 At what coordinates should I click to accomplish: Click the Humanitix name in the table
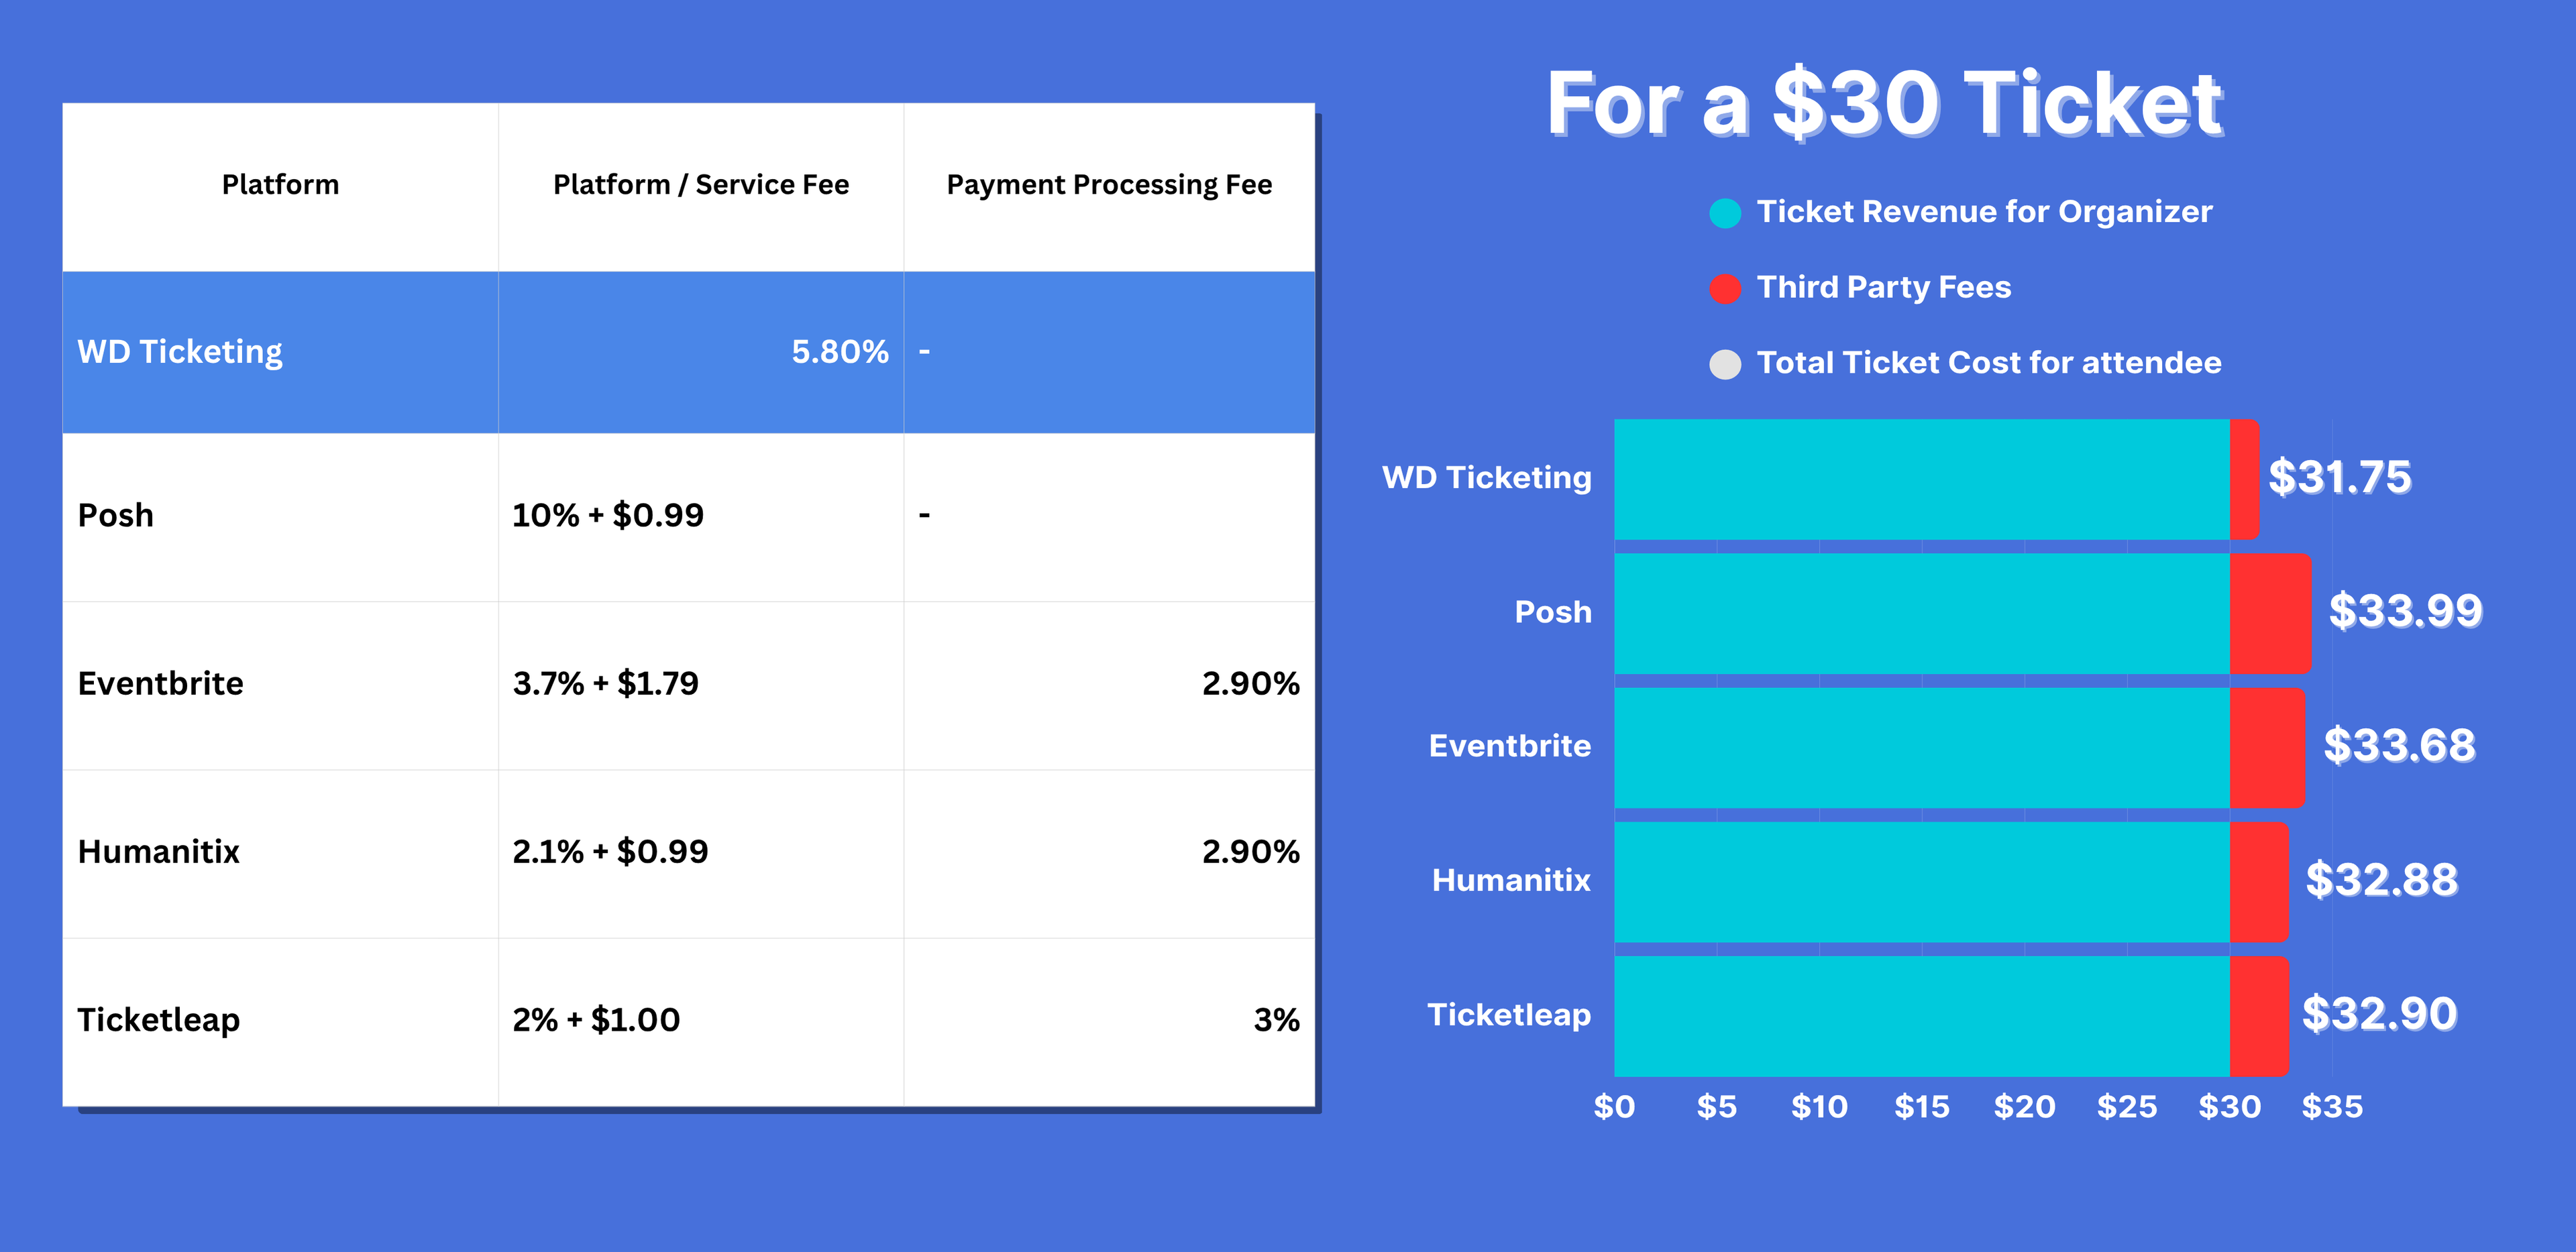(x=159, y=852)
